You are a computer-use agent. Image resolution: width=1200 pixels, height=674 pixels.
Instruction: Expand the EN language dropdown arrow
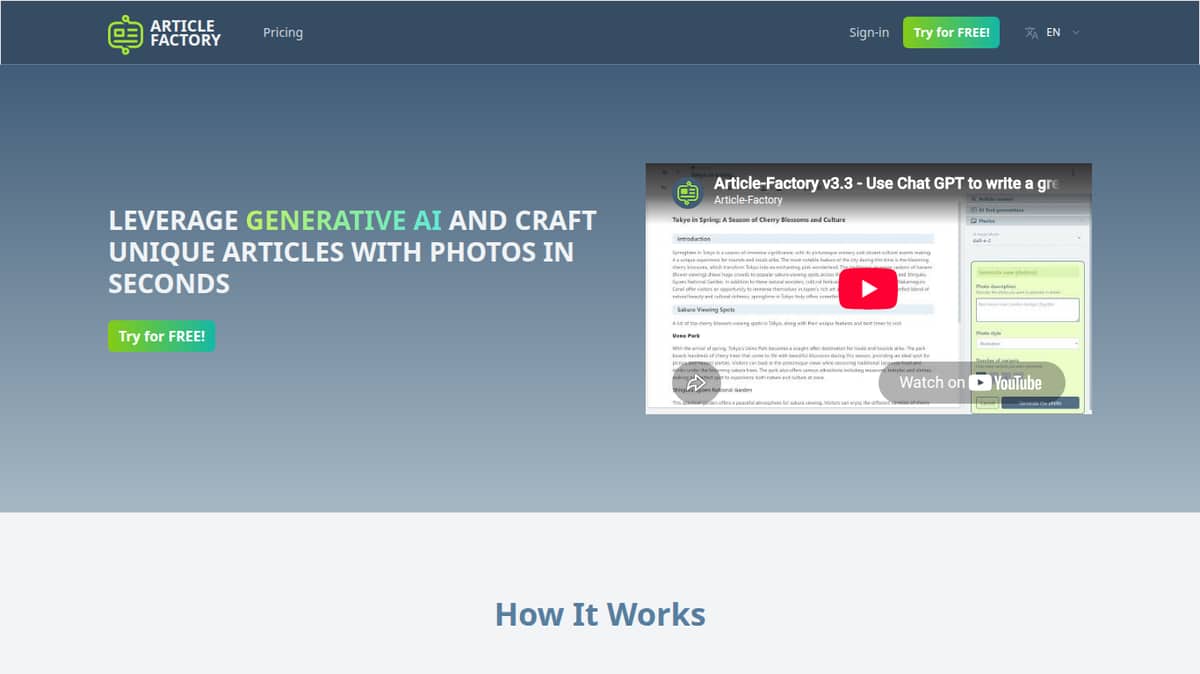[x=1076, y=32]
